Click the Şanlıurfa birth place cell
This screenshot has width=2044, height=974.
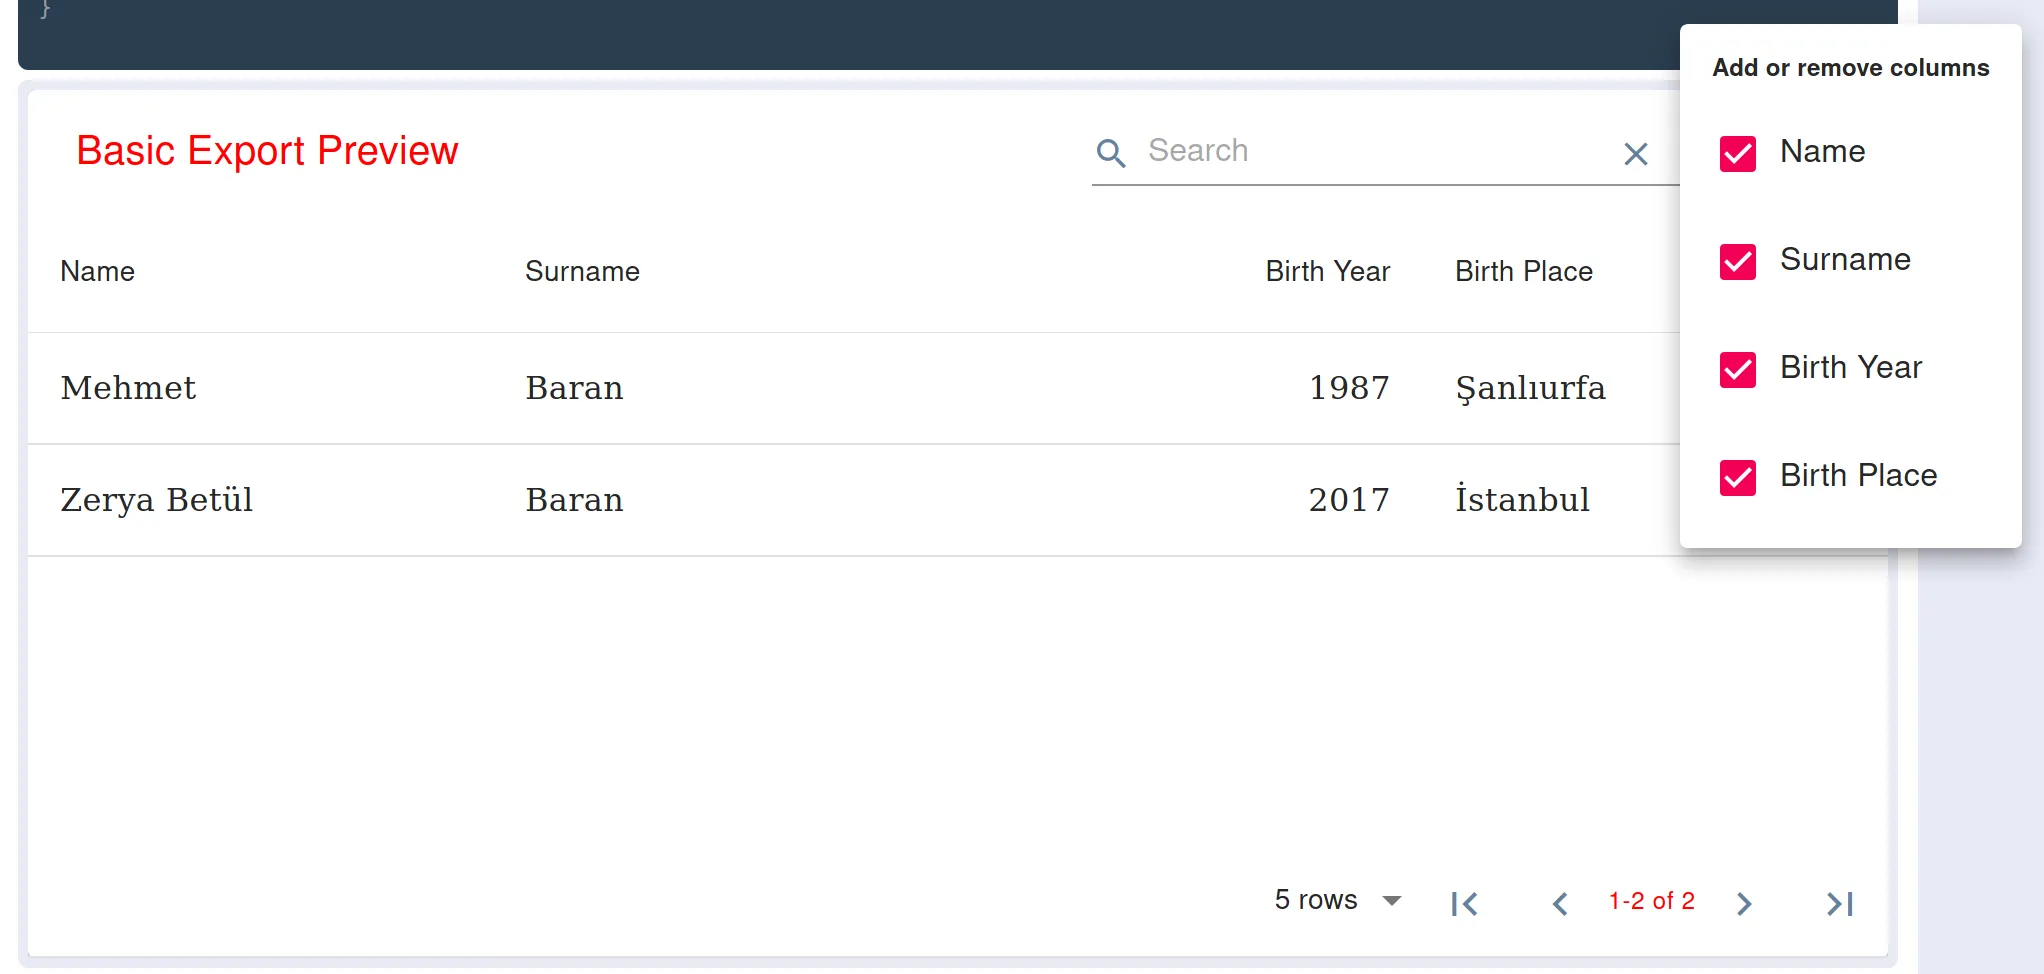(1530, 388)
